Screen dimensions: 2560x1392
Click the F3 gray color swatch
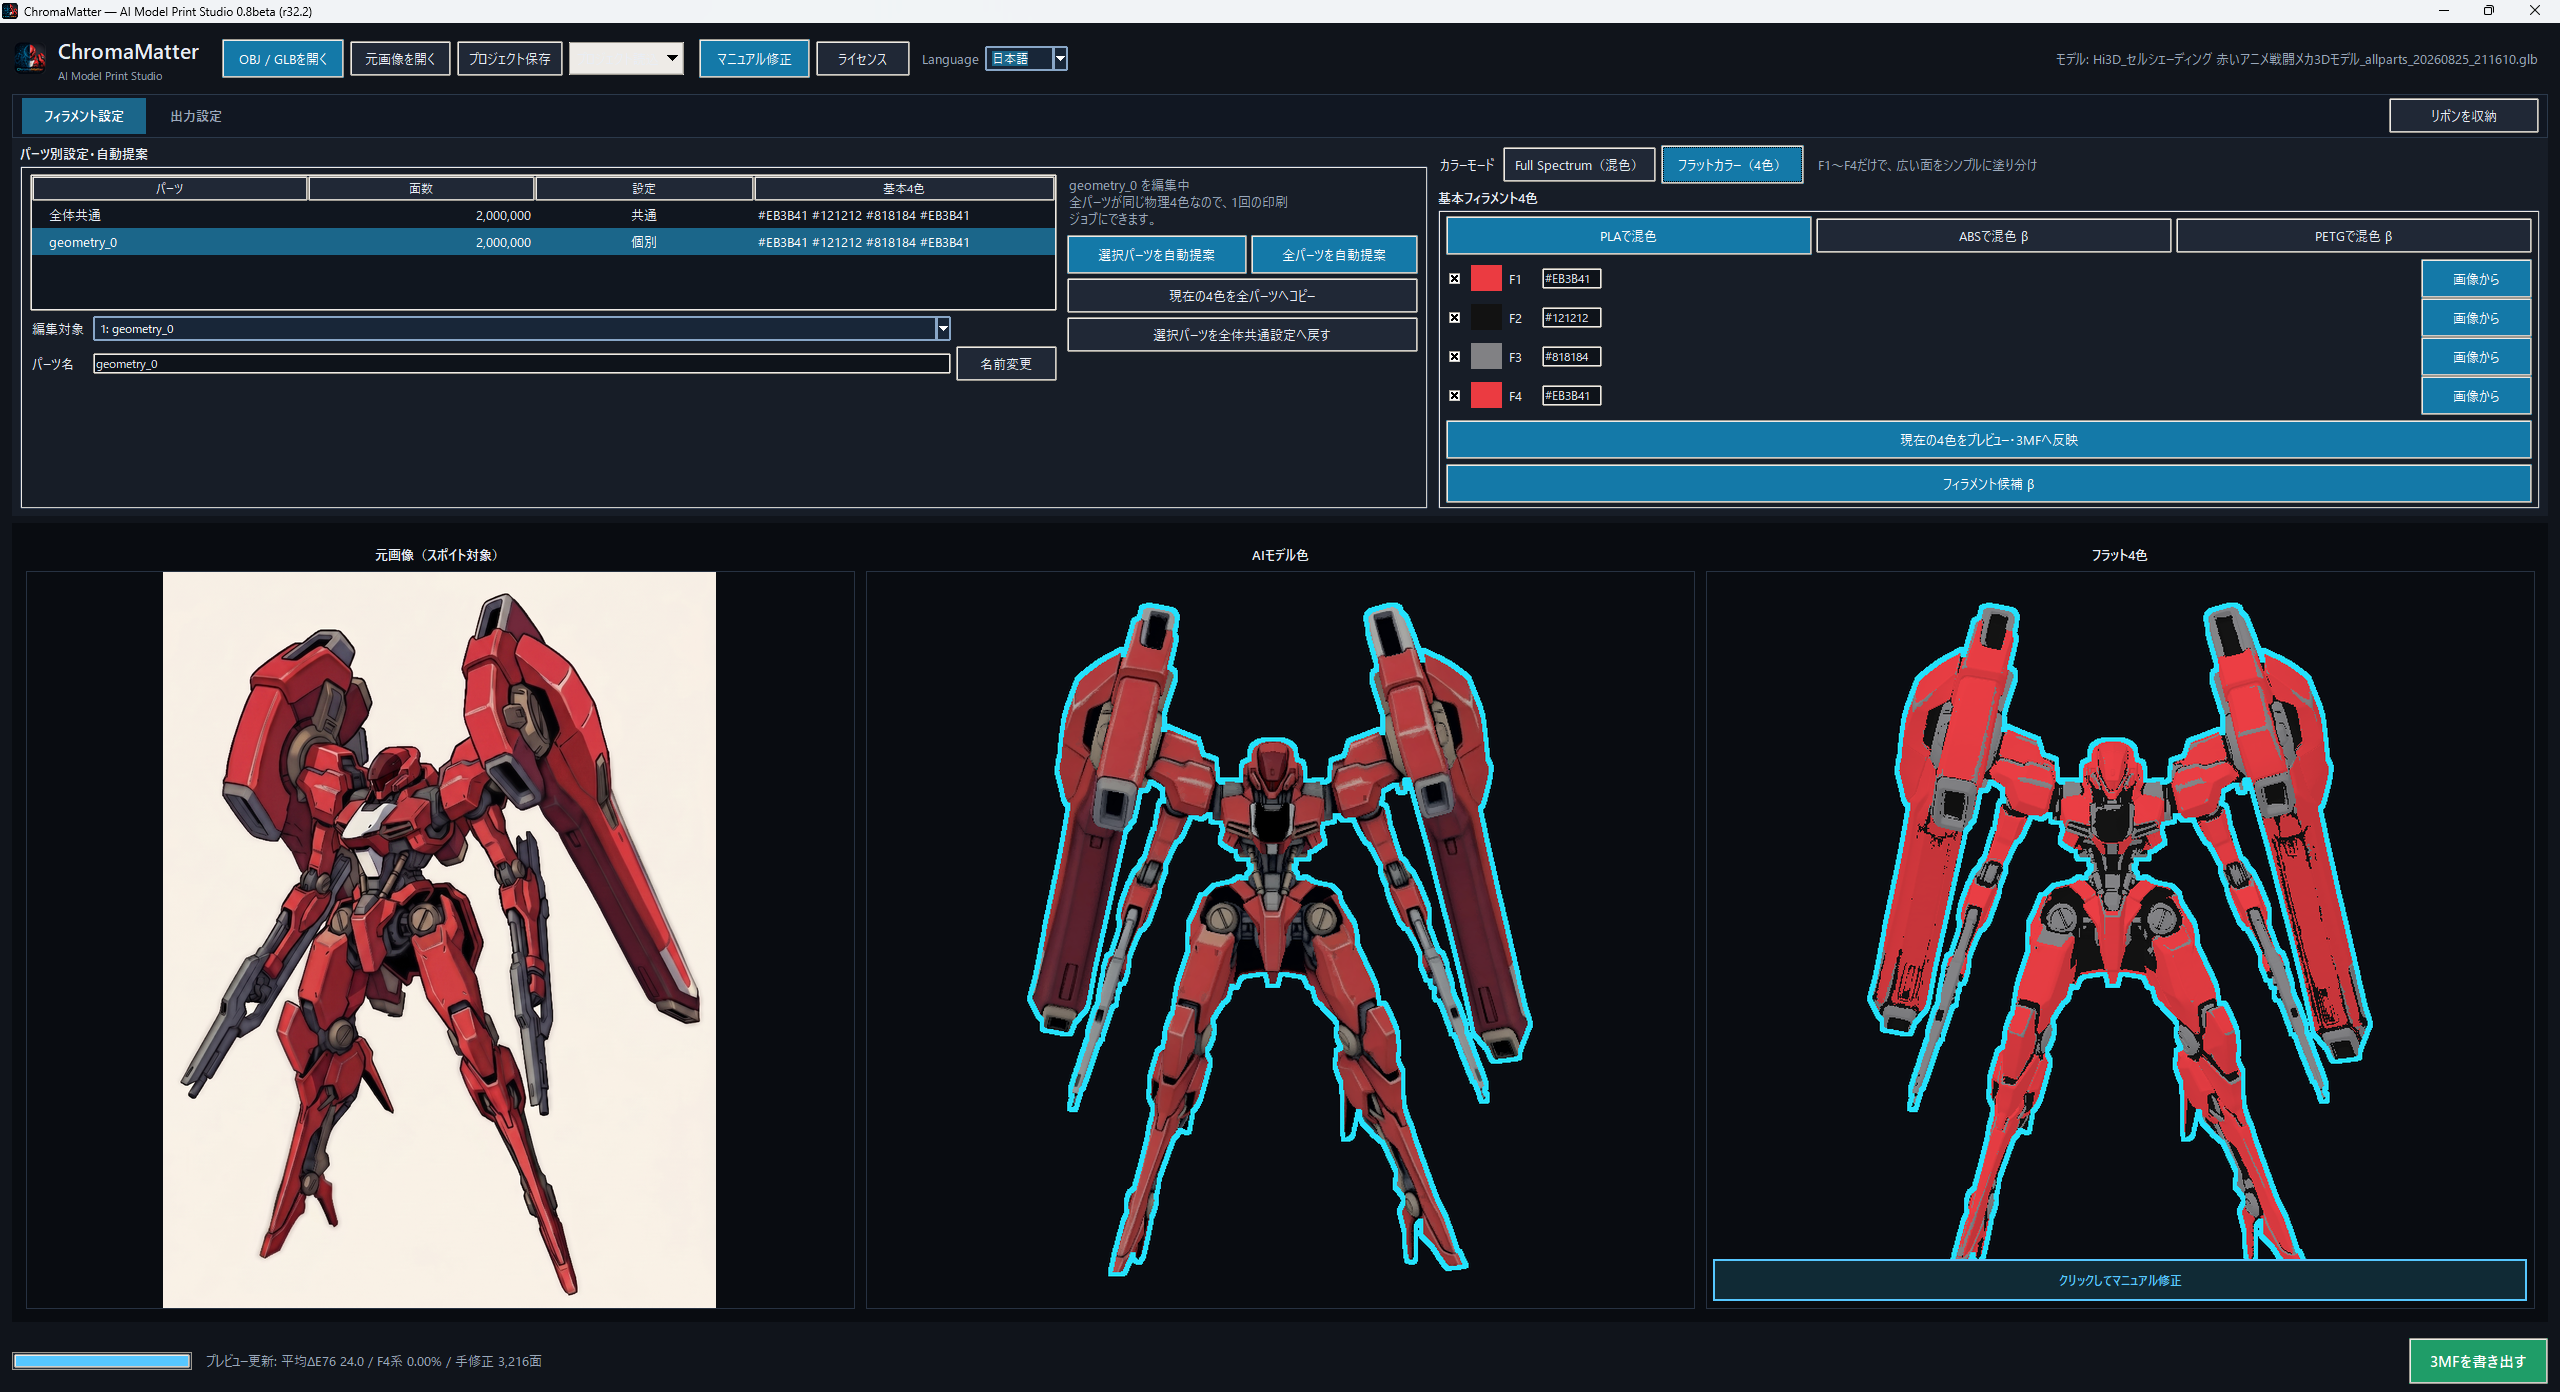[1486, 356]
